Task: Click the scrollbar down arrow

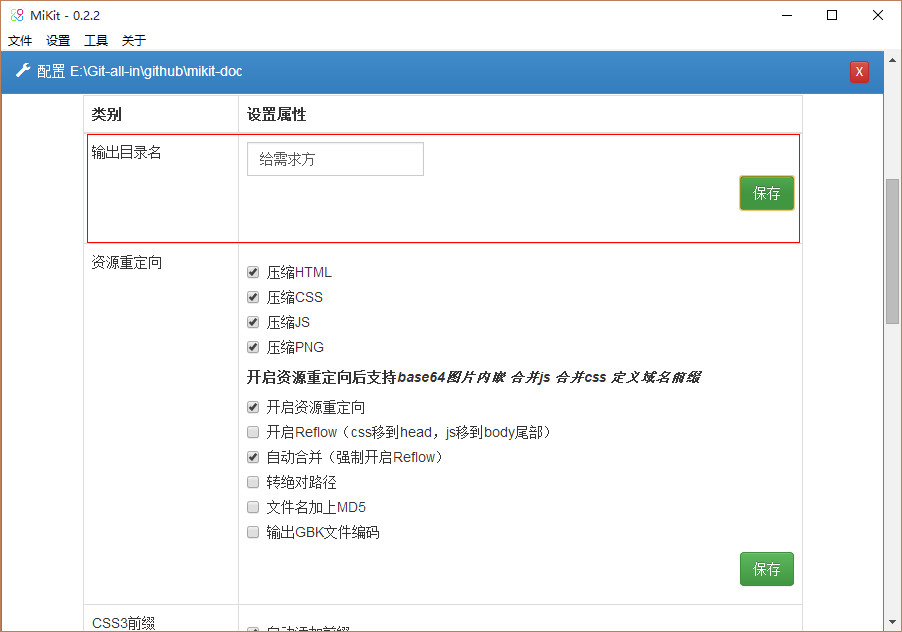Action: 892,622
